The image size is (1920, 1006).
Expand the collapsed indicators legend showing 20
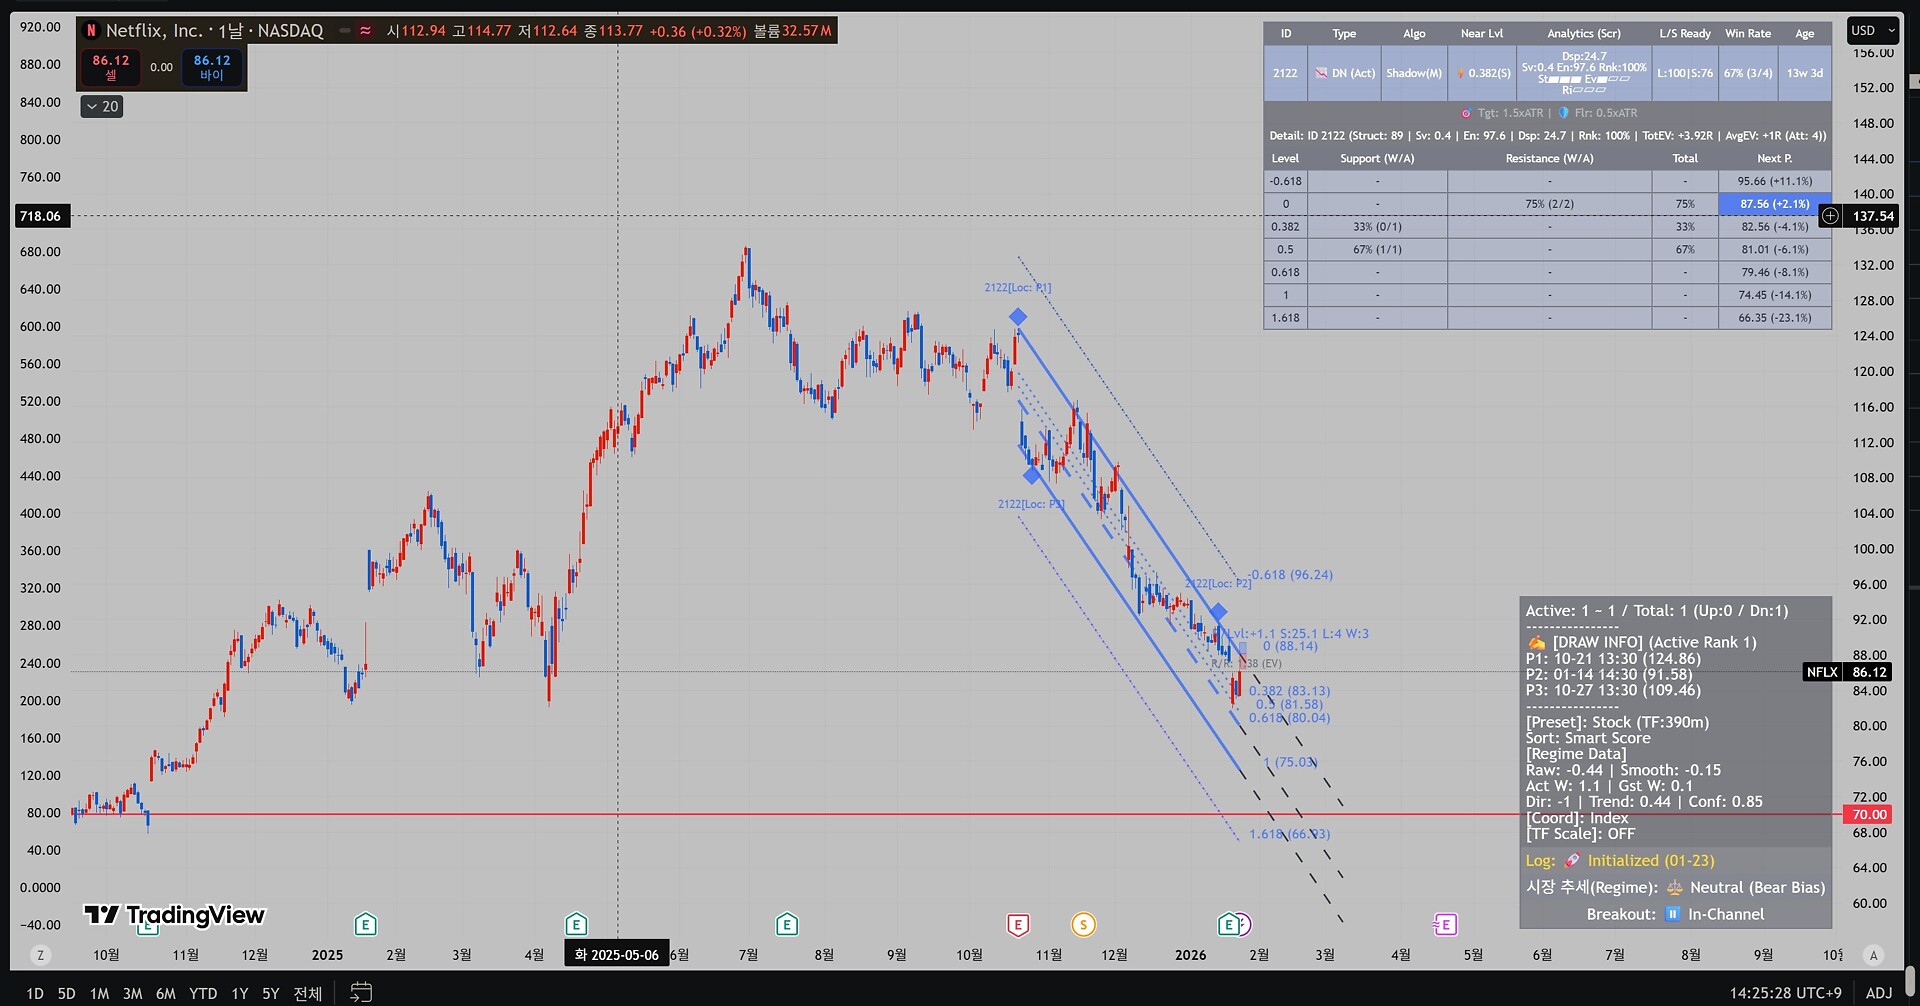click(102, 106)
